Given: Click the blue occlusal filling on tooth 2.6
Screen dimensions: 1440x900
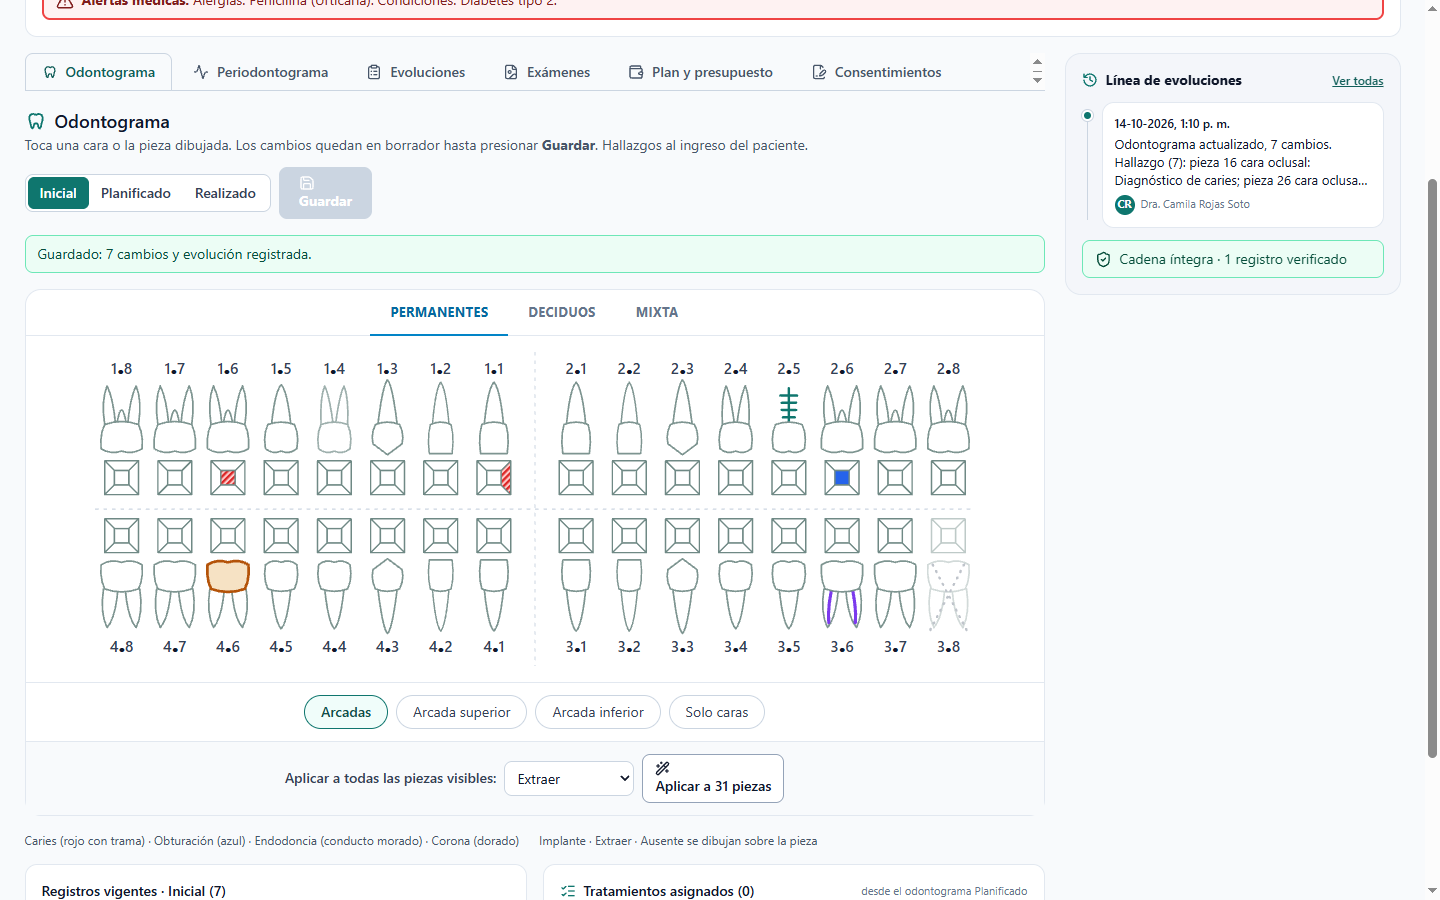Looking at the screenshot, I should pyautogui.click(x=842, y=478).
